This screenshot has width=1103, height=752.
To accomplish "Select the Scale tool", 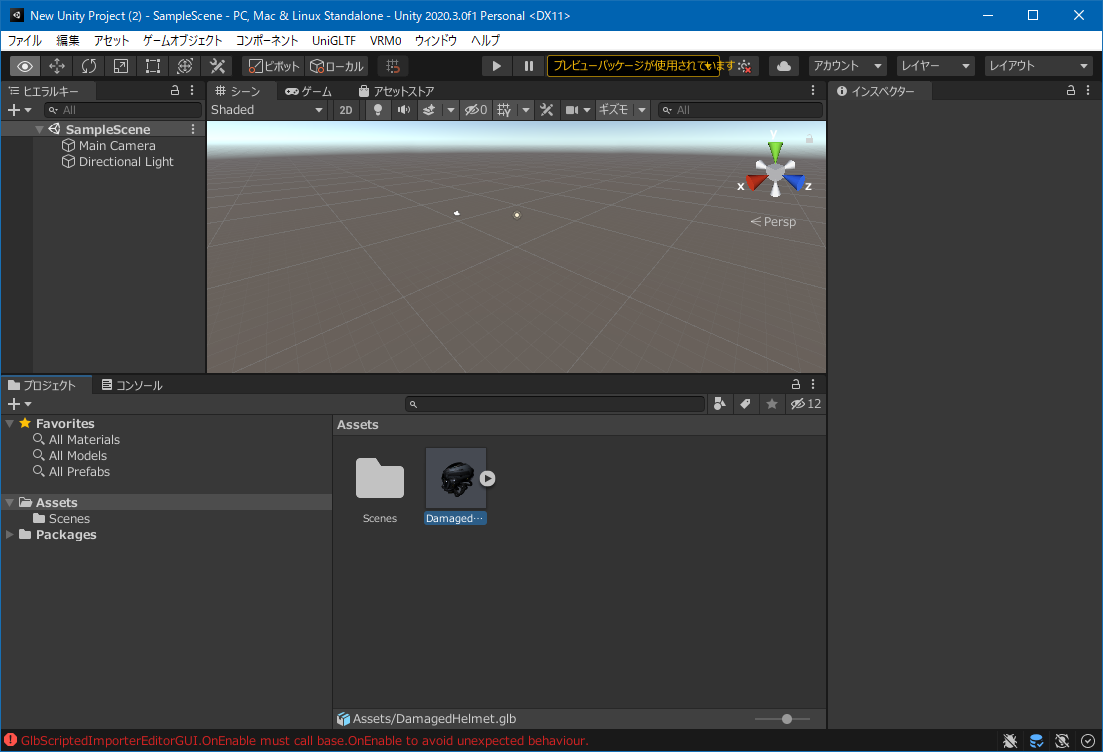I will [120, 66].
